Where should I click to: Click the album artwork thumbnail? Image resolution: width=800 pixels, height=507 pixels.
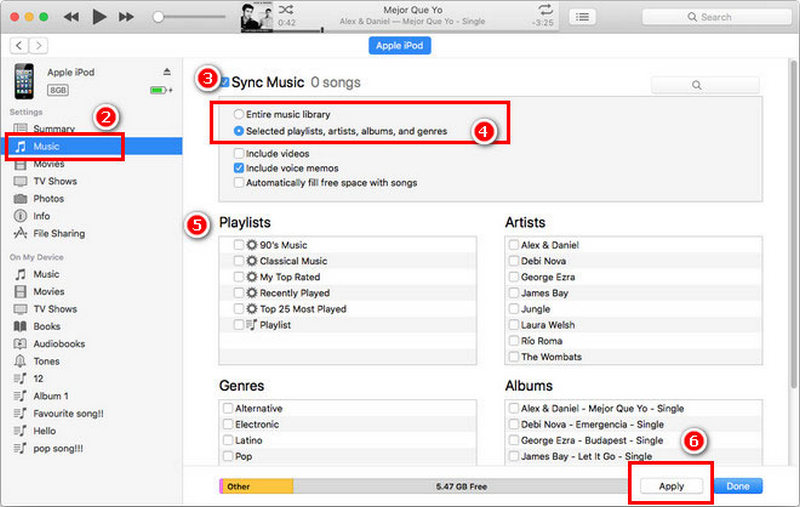click(x=257, y=17)
